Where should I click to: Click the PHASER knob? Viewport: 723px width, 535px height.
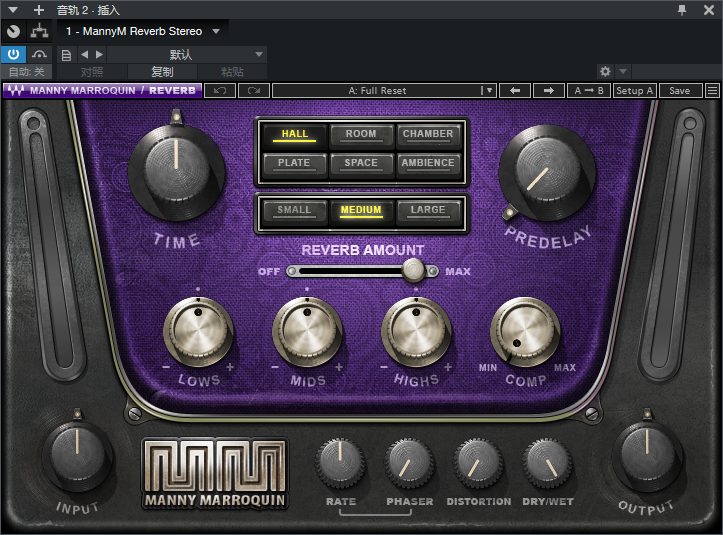409,463
